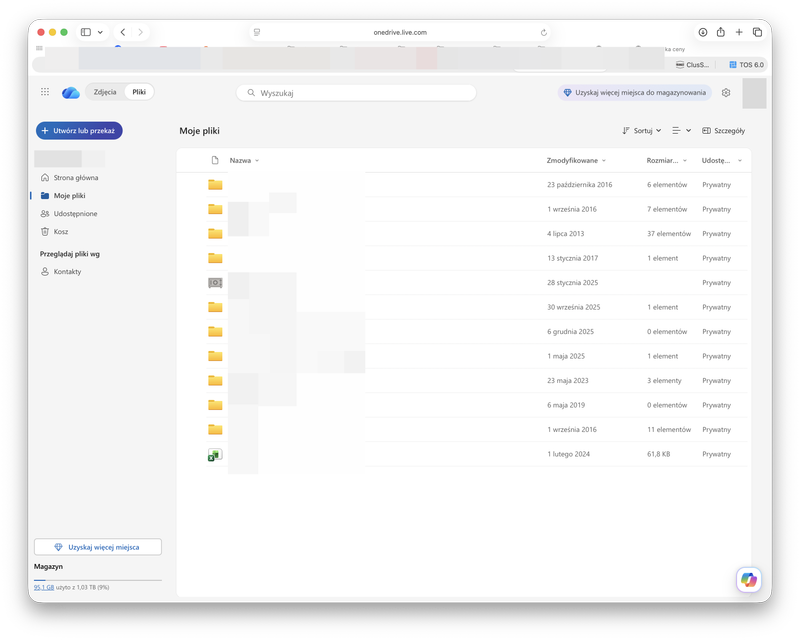
Task: Click 3 elementy size cell
Action: click(664, 381)
